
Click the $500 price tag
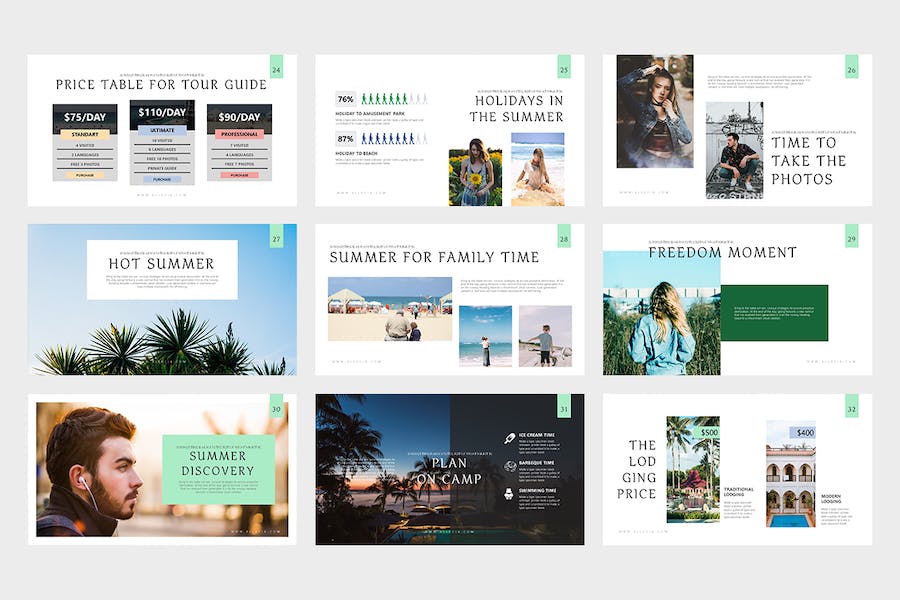pos(708,432)
